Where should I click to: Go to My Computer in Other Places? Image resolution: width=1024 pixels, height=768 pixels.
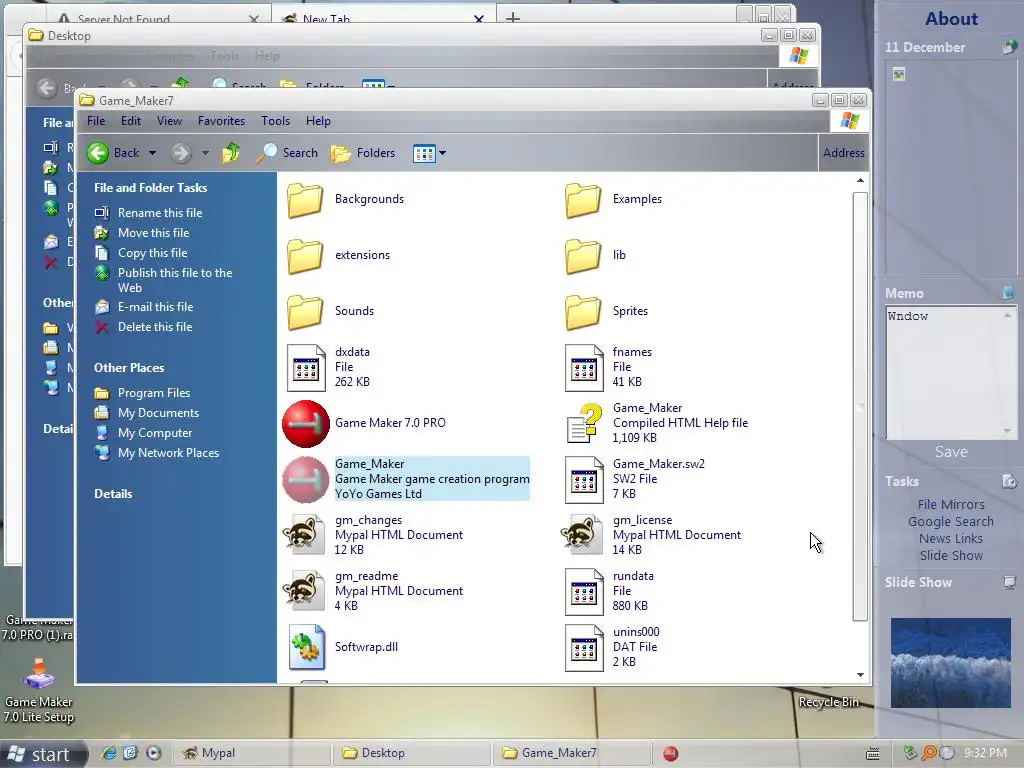[143, 433]
